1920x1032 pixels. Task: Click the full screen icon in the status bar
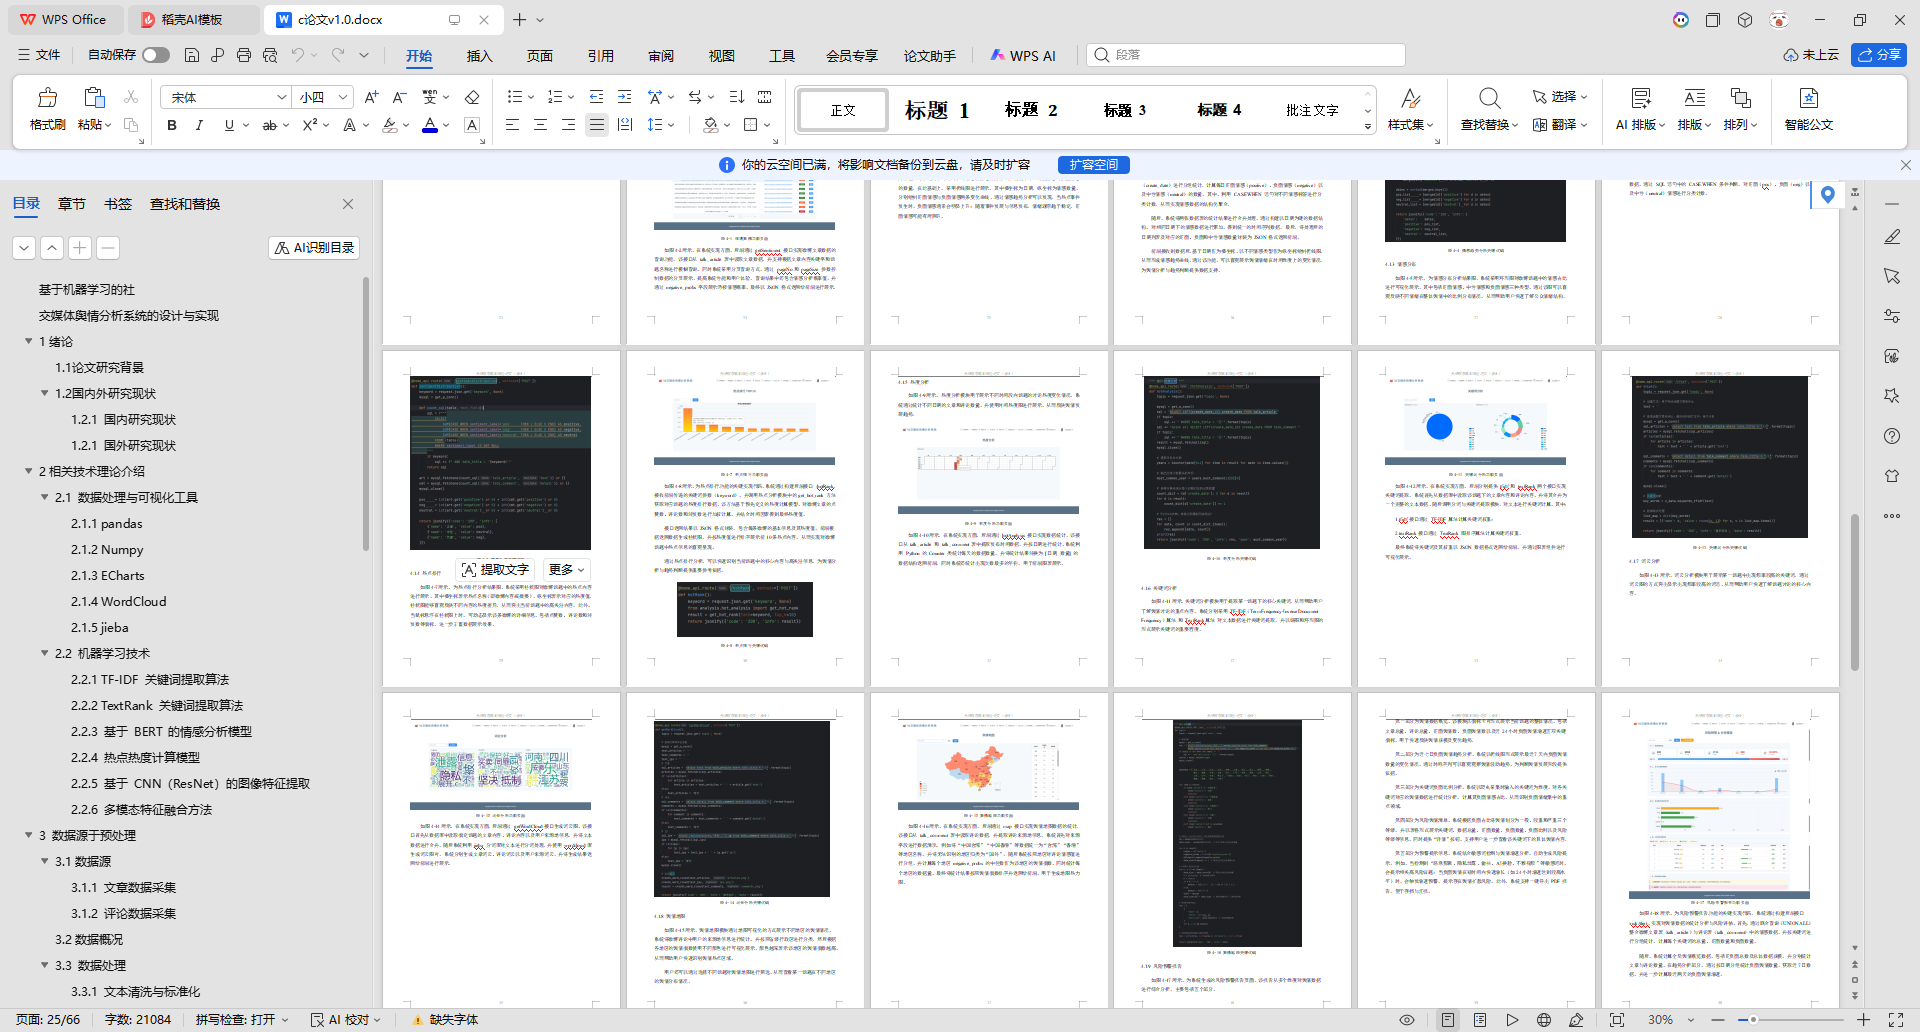point(1895,1020)
